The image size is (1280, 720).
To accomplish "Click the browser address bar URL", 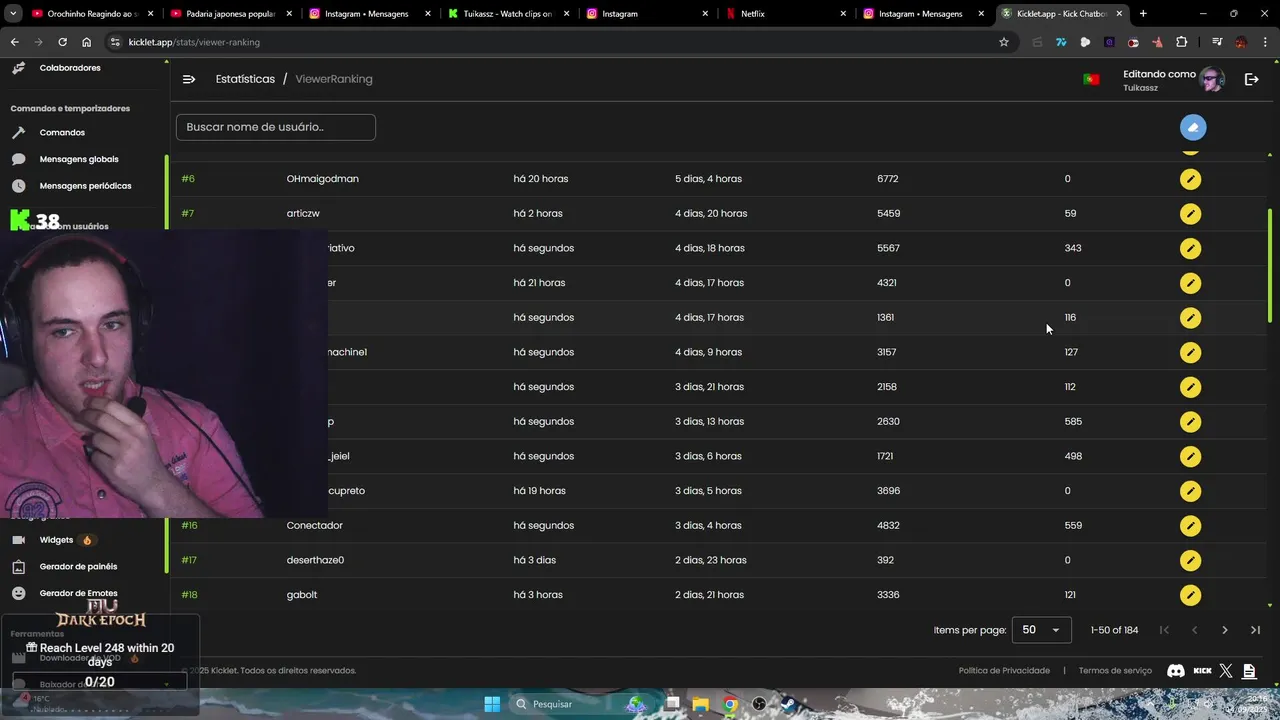I will [x=194, y=42].
